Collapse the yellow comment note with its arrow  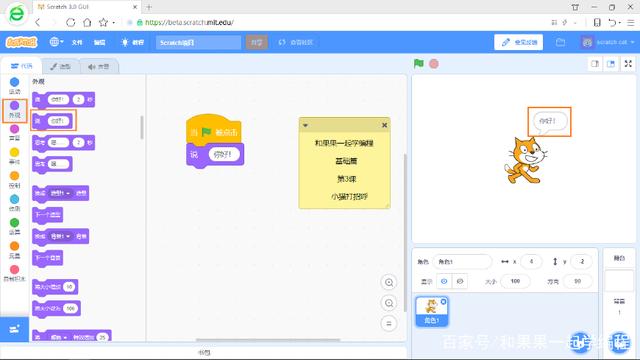click(305, 125)
